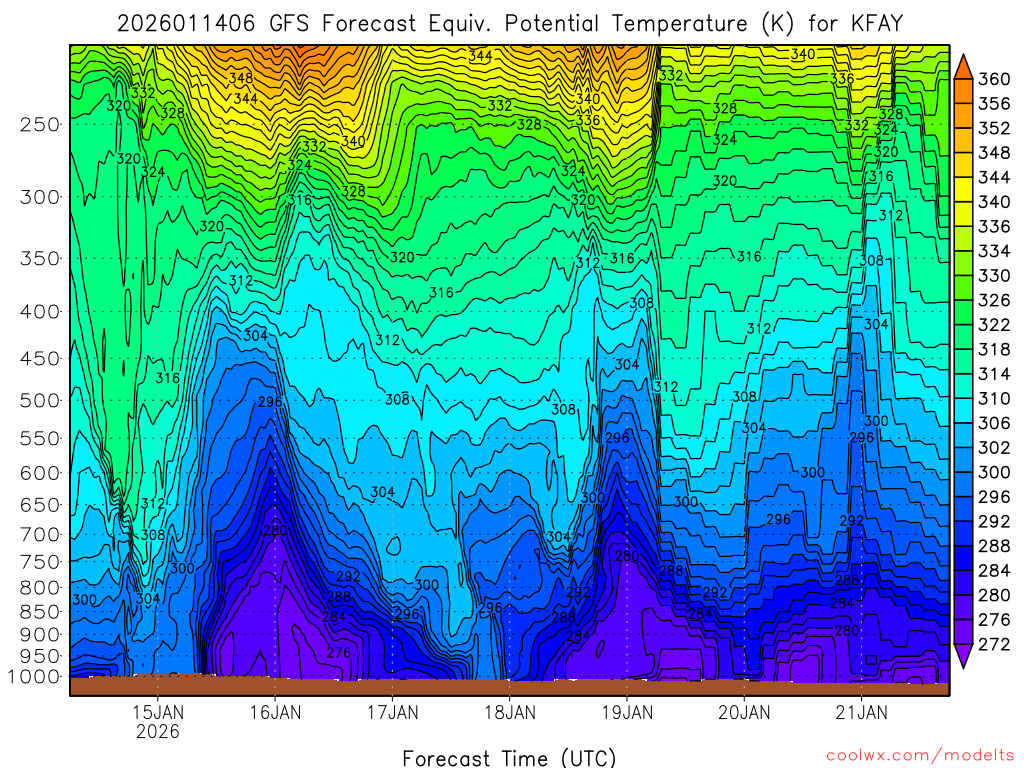Click the 334 color bar label
Viewport: 1024px width, 768px height.
994,251
